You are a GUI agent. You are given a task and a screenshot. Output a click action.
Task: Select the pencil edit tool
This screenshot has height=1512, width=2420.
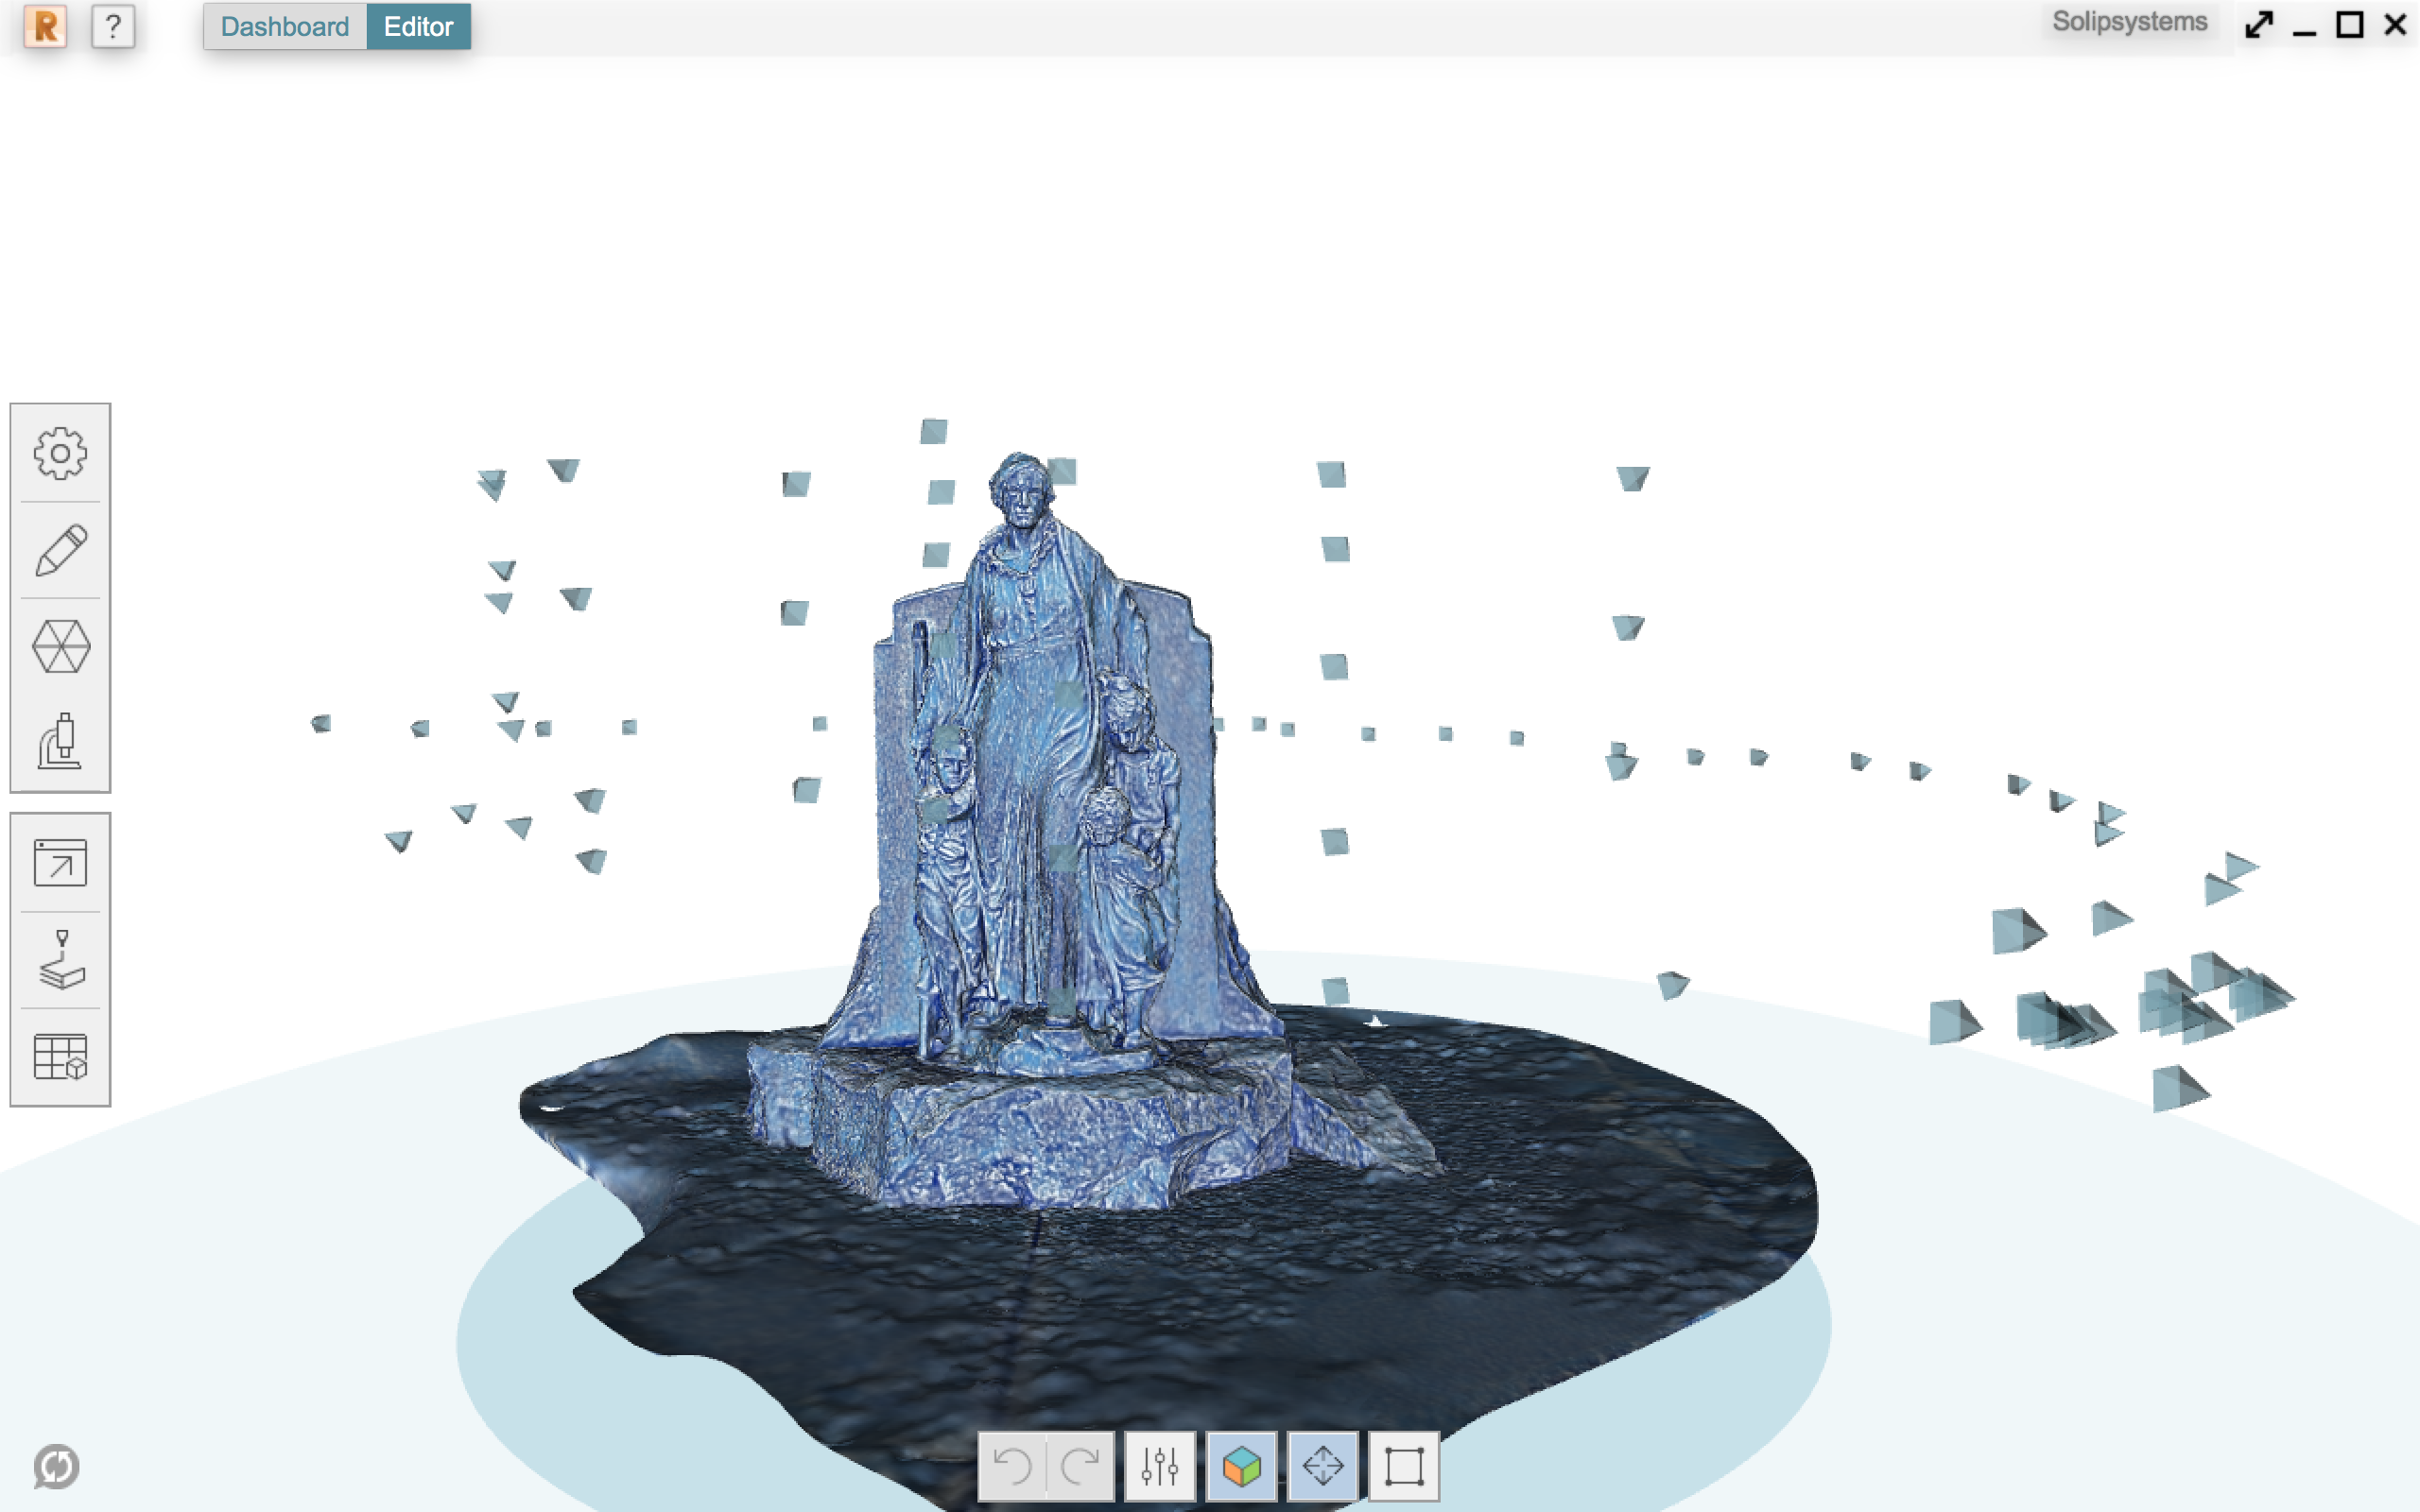pos(60,550)
